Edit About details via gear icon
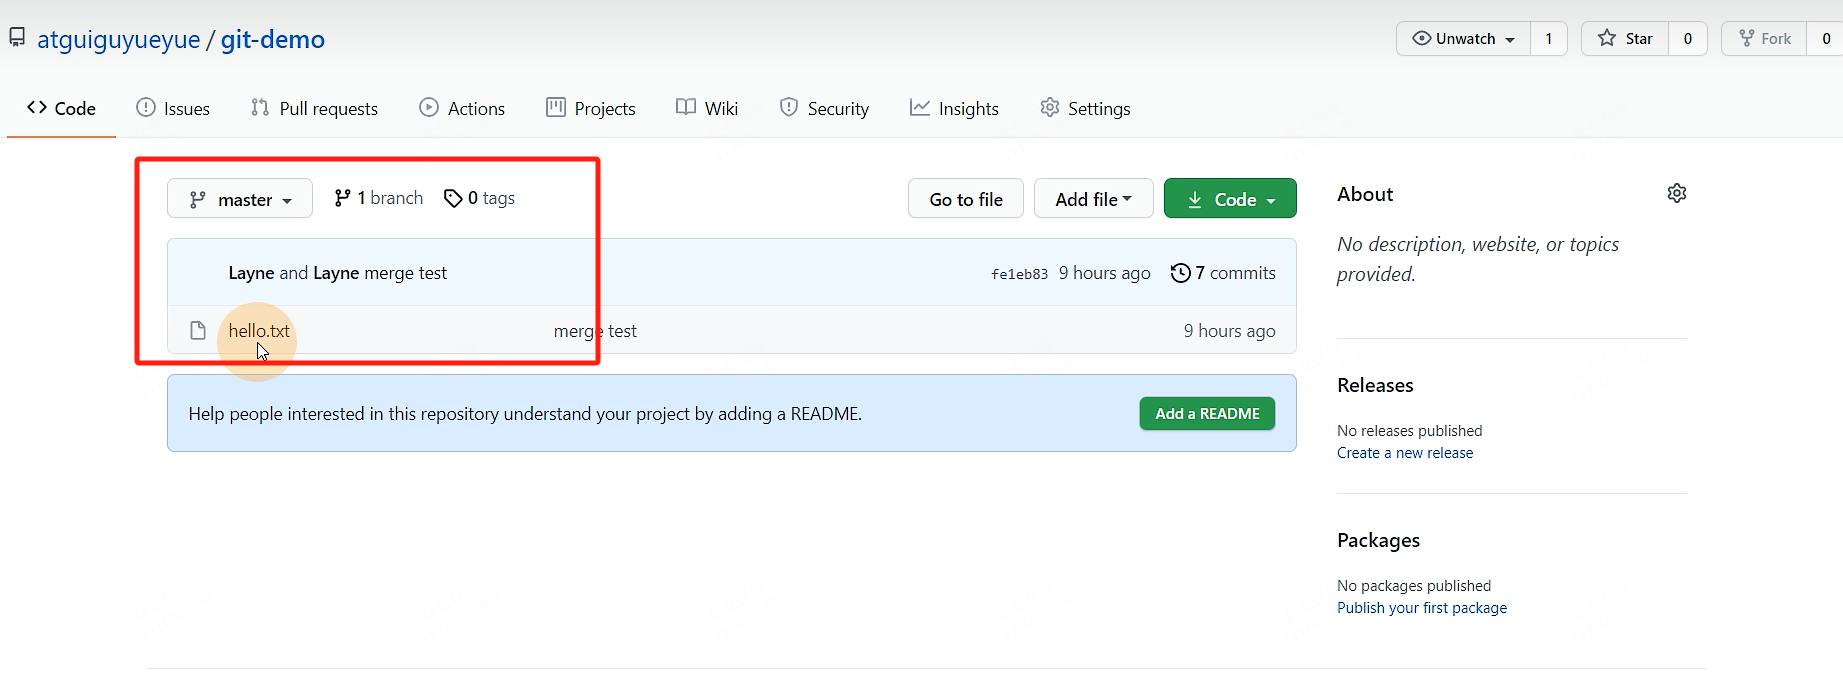The width and height of the screenshot is (1843, 694). click(1677, 193)
